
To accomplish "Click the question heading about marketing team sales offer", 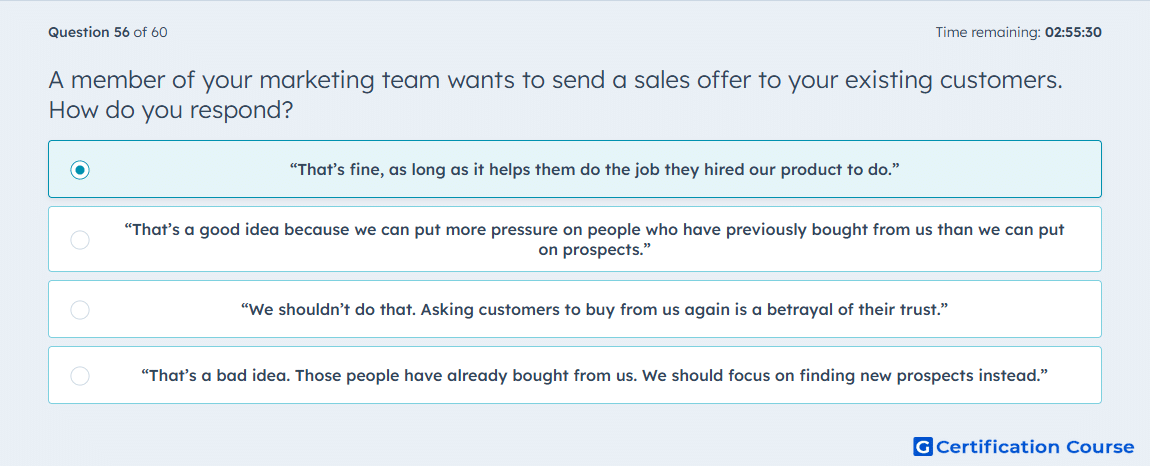I will [555, 95].
